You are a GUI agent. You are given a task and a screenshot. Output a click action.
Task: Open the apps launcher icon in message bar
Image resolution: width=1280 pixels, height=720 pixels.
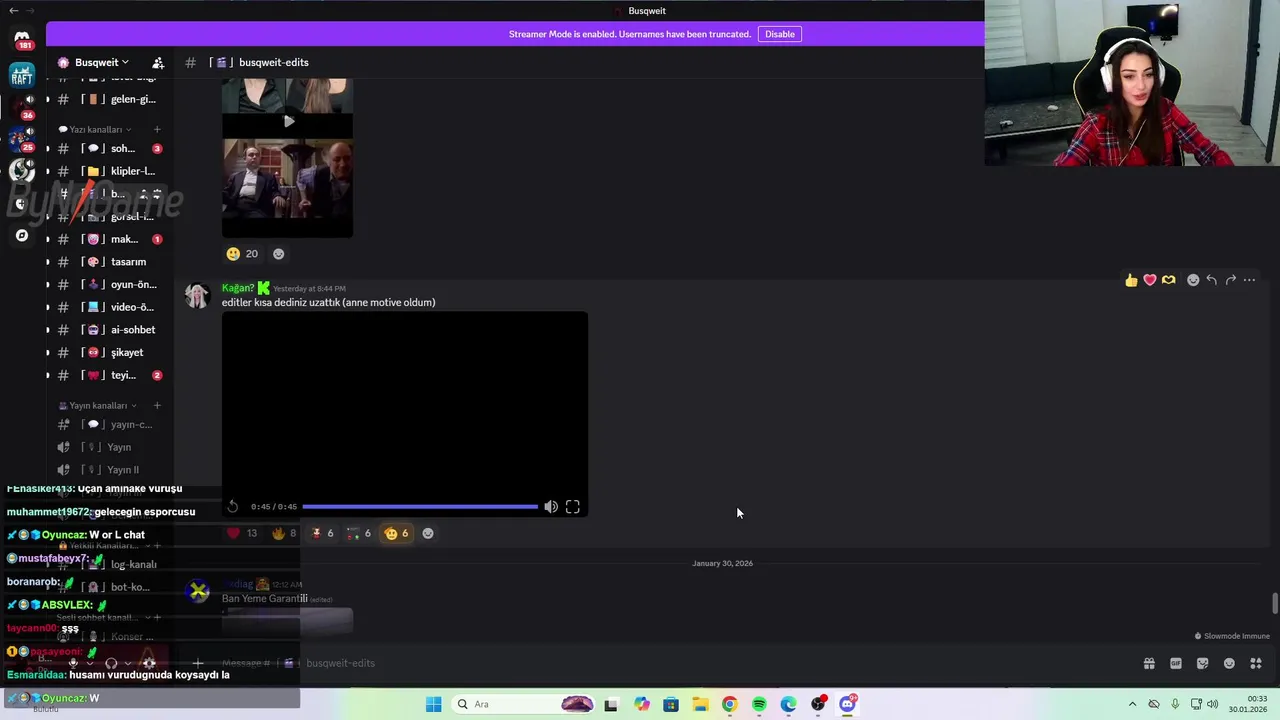click(x=1256, y=663)
